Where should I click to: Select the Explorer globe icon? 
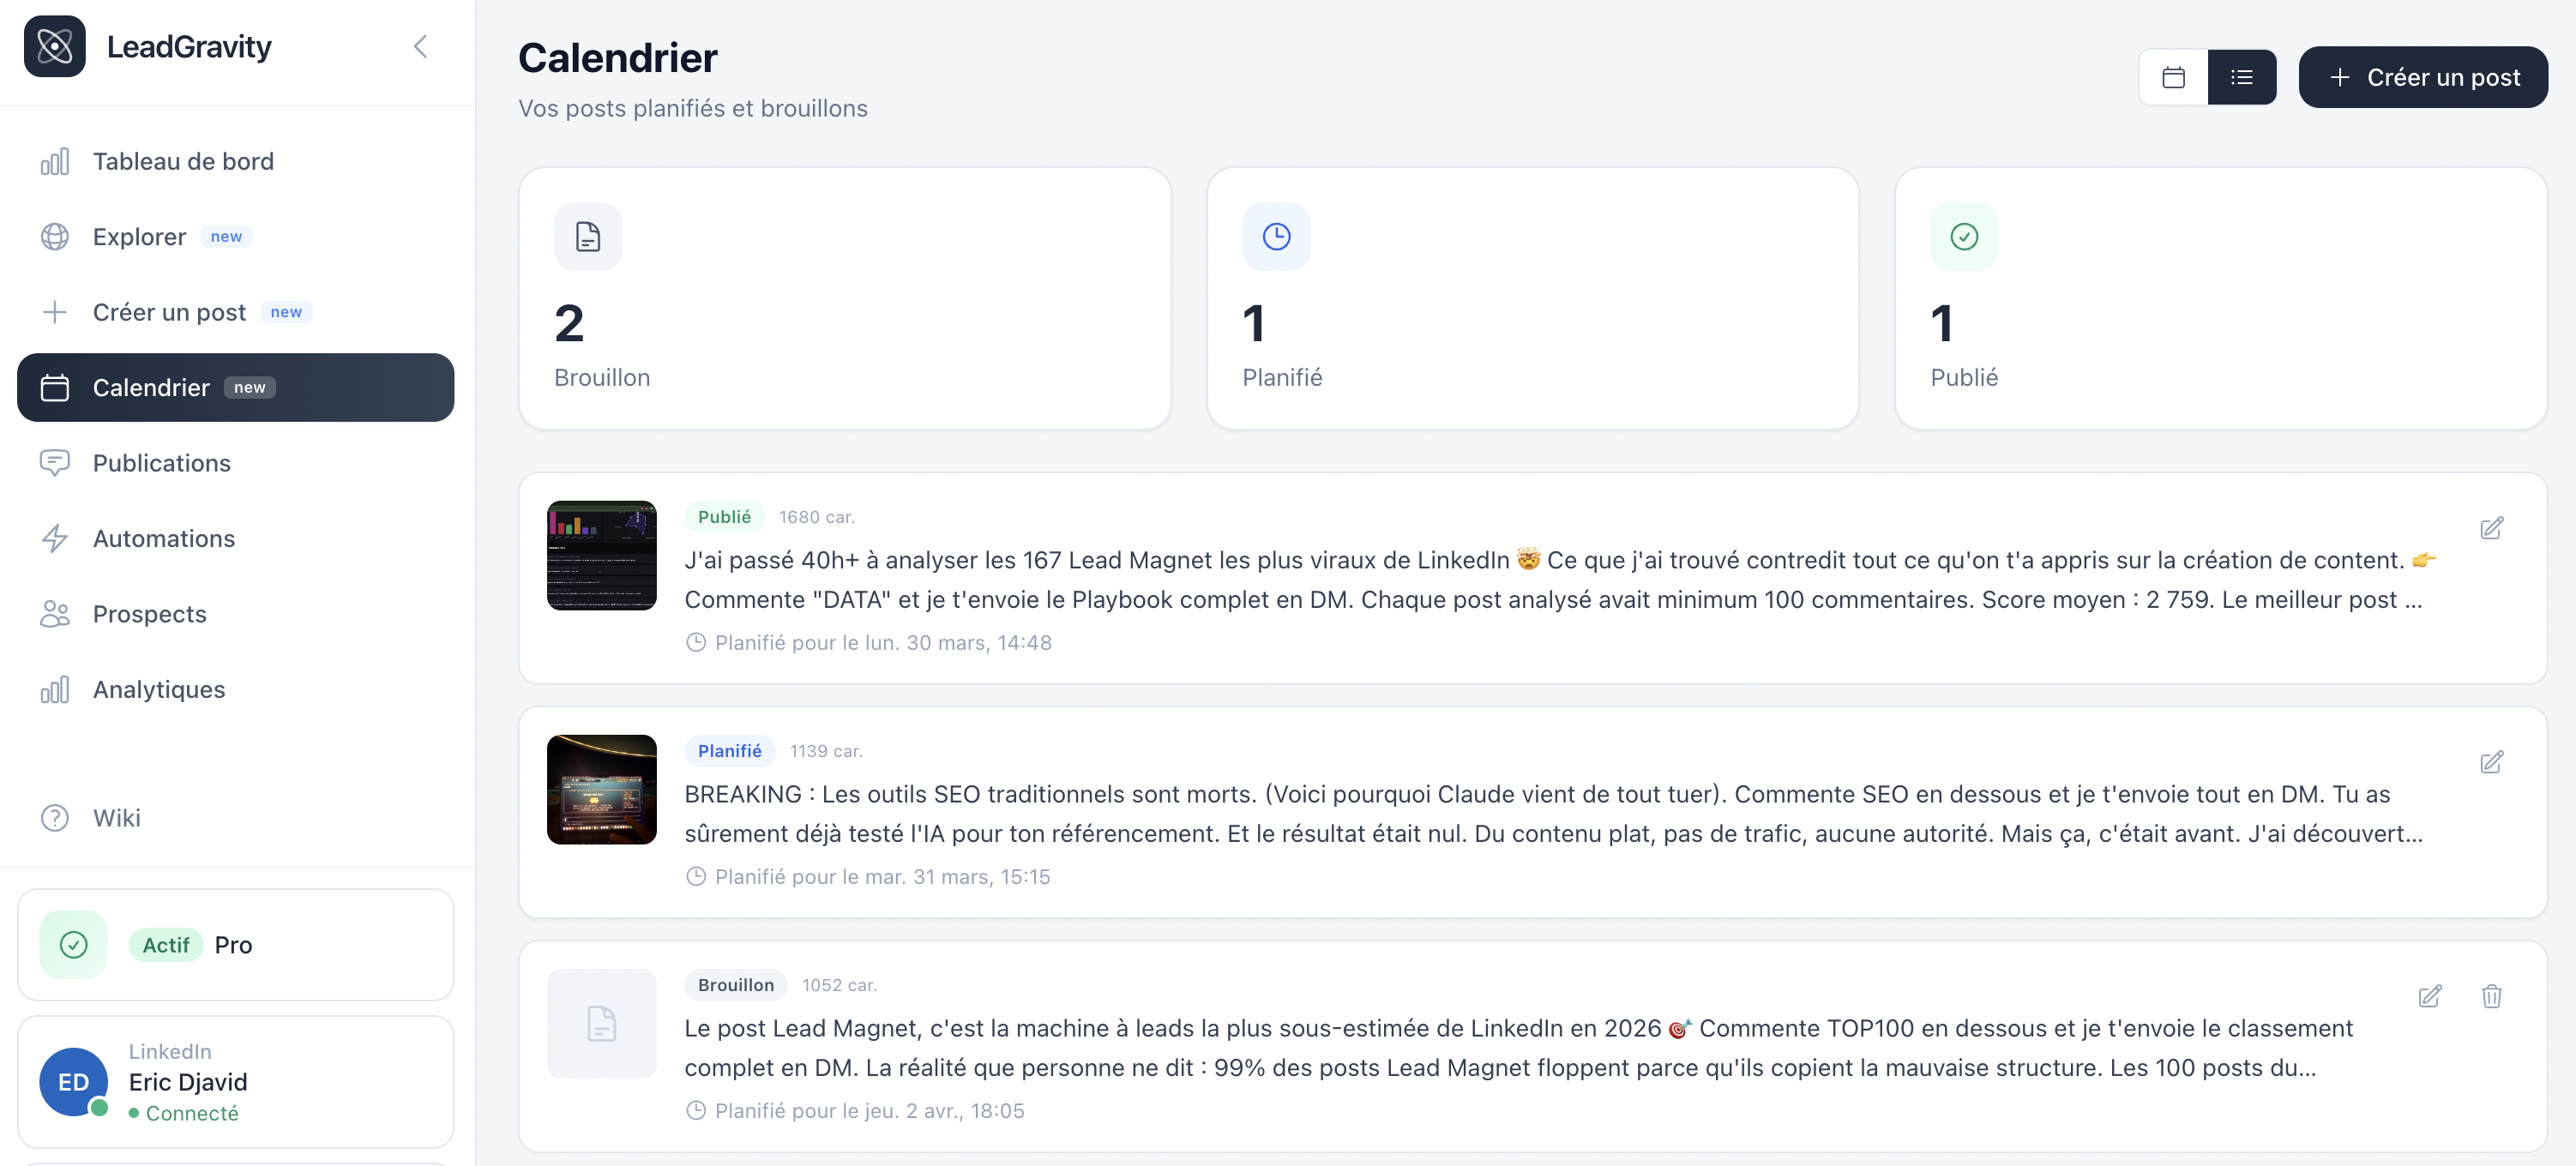pos(56,236)
